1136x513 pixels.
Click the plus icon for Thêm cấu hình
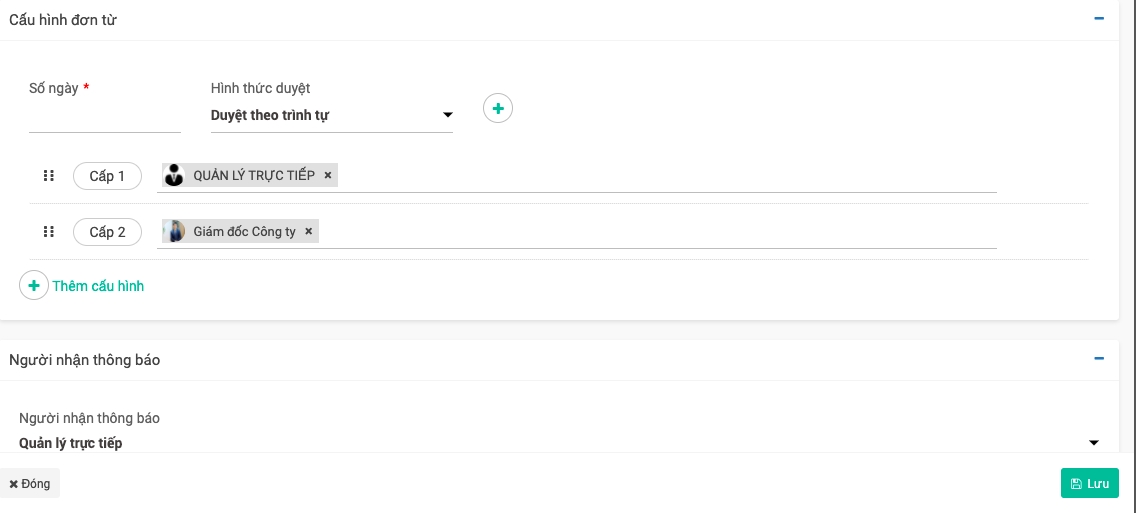(x=34, y=286)
